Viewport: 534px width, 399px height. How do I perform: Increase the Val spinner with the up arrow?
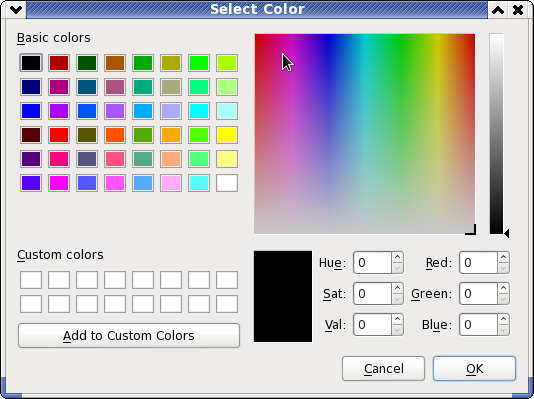[x=397, y=319]
